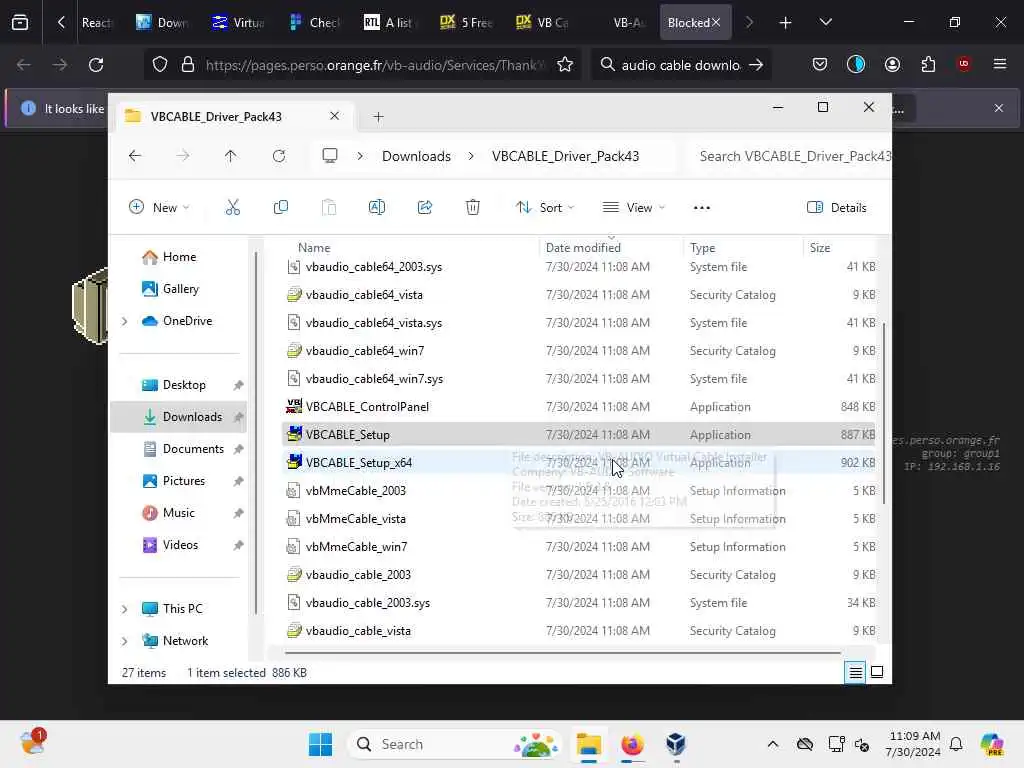Refresh the File Explorer folder view
The width and height of the screenshot is (1024, 768).
[x=279, y=156]
